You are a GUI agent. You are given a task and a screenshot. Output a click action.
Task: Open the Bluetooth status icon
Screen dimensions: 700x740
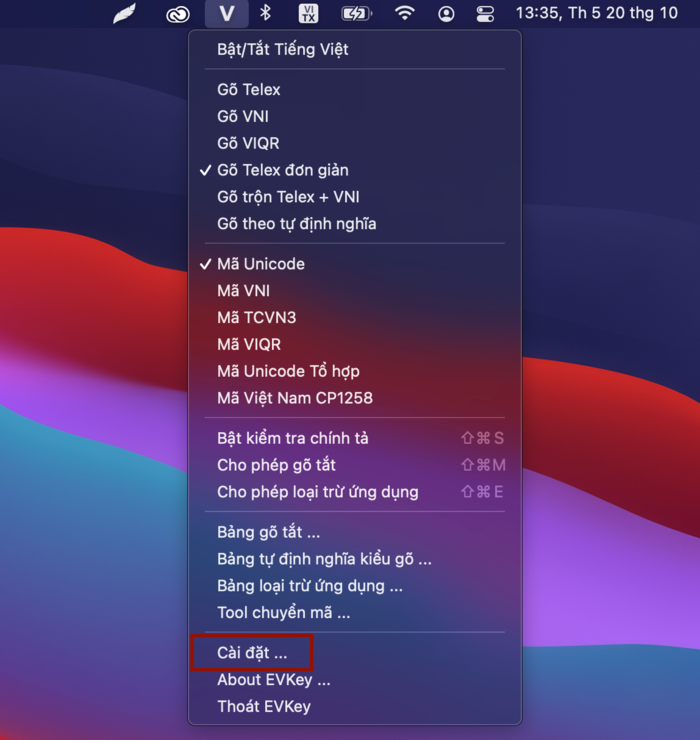coord(265,13)
